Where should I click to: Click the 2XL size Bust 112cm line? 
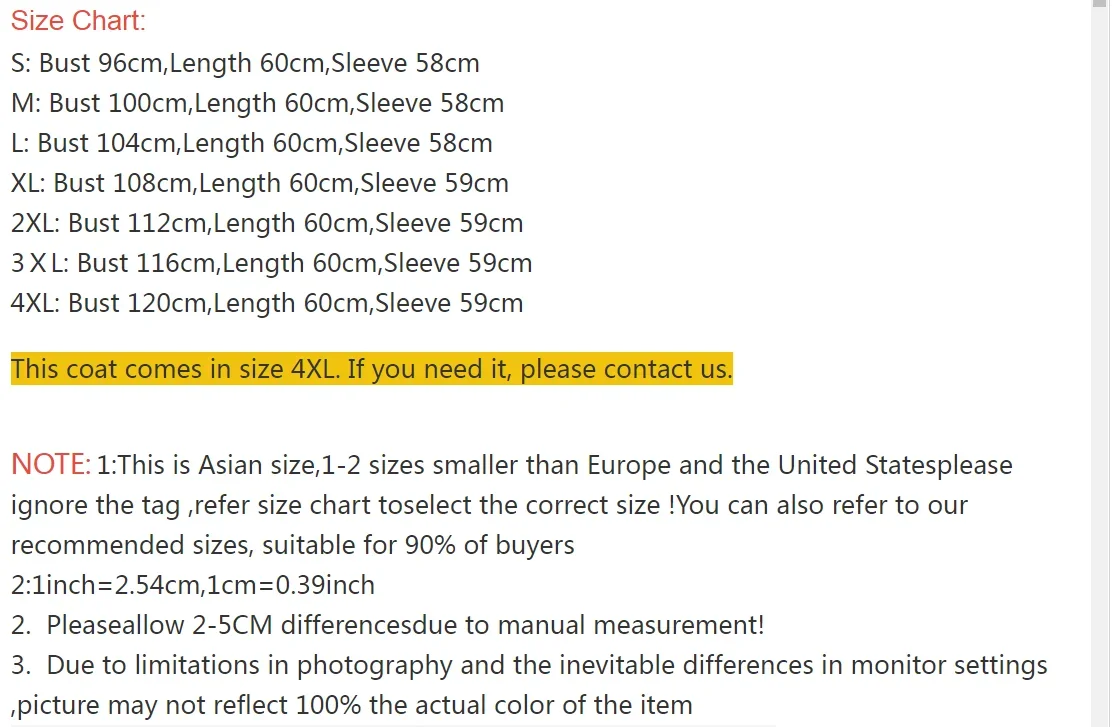[267, 223]
